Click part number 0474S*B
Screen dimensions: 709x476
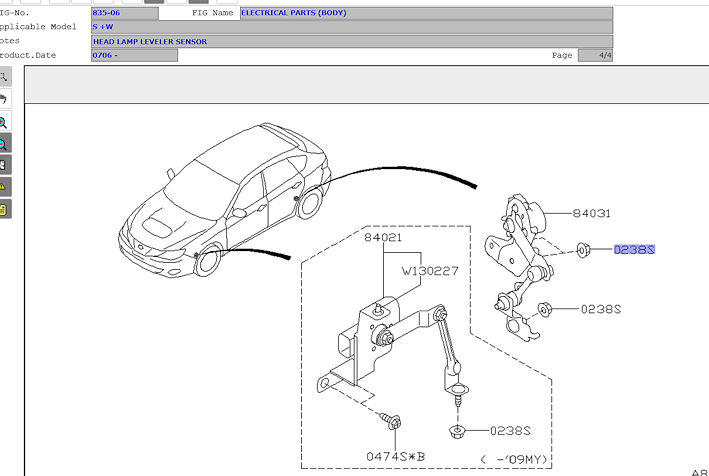pyautogui.click(x=395, y=457)
